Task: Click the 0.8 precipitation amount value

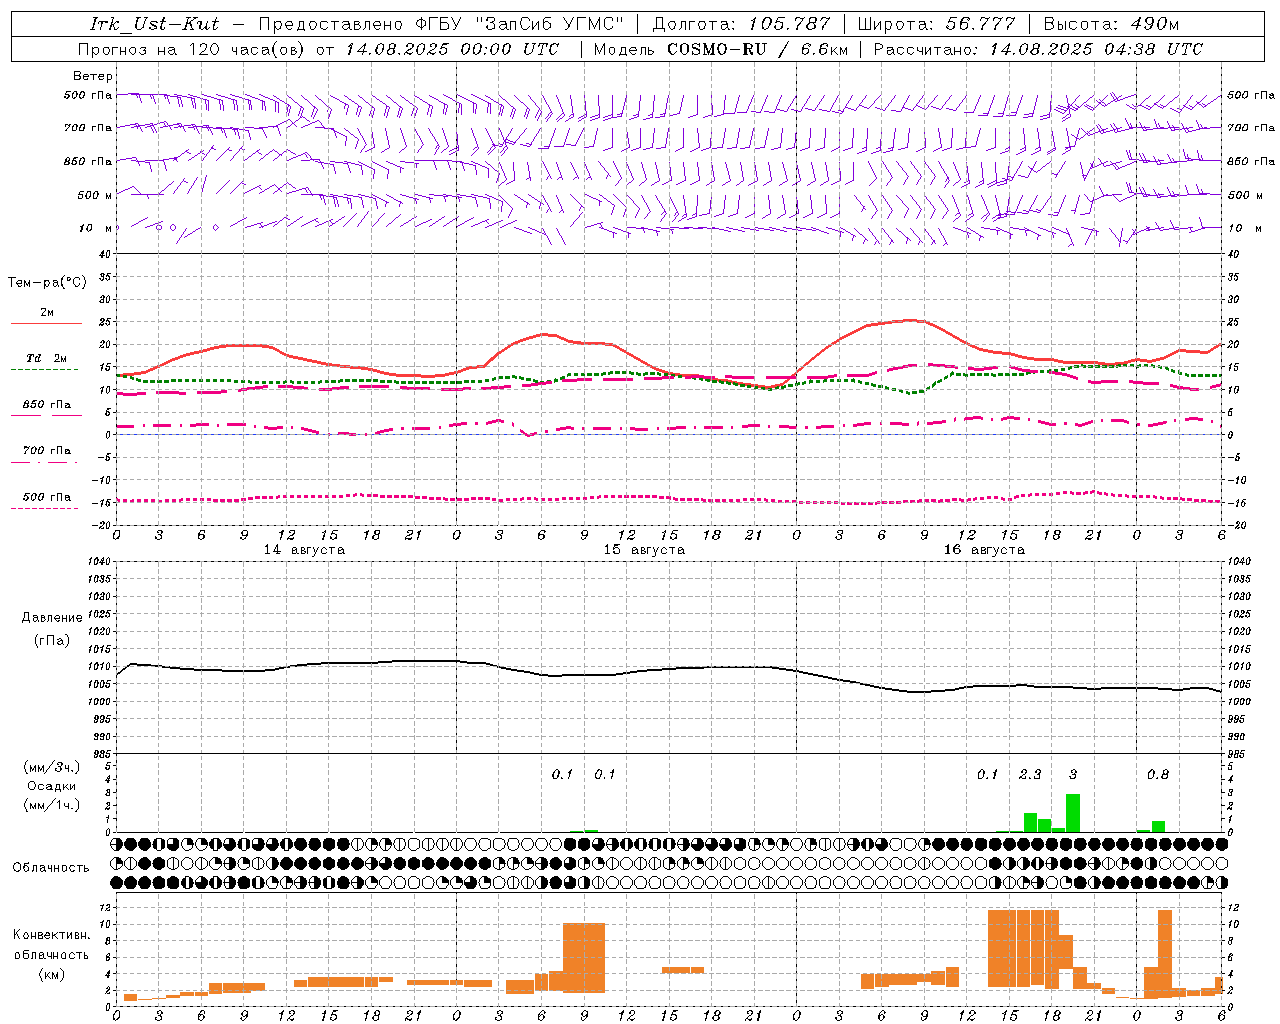Action: (1158, 774)
